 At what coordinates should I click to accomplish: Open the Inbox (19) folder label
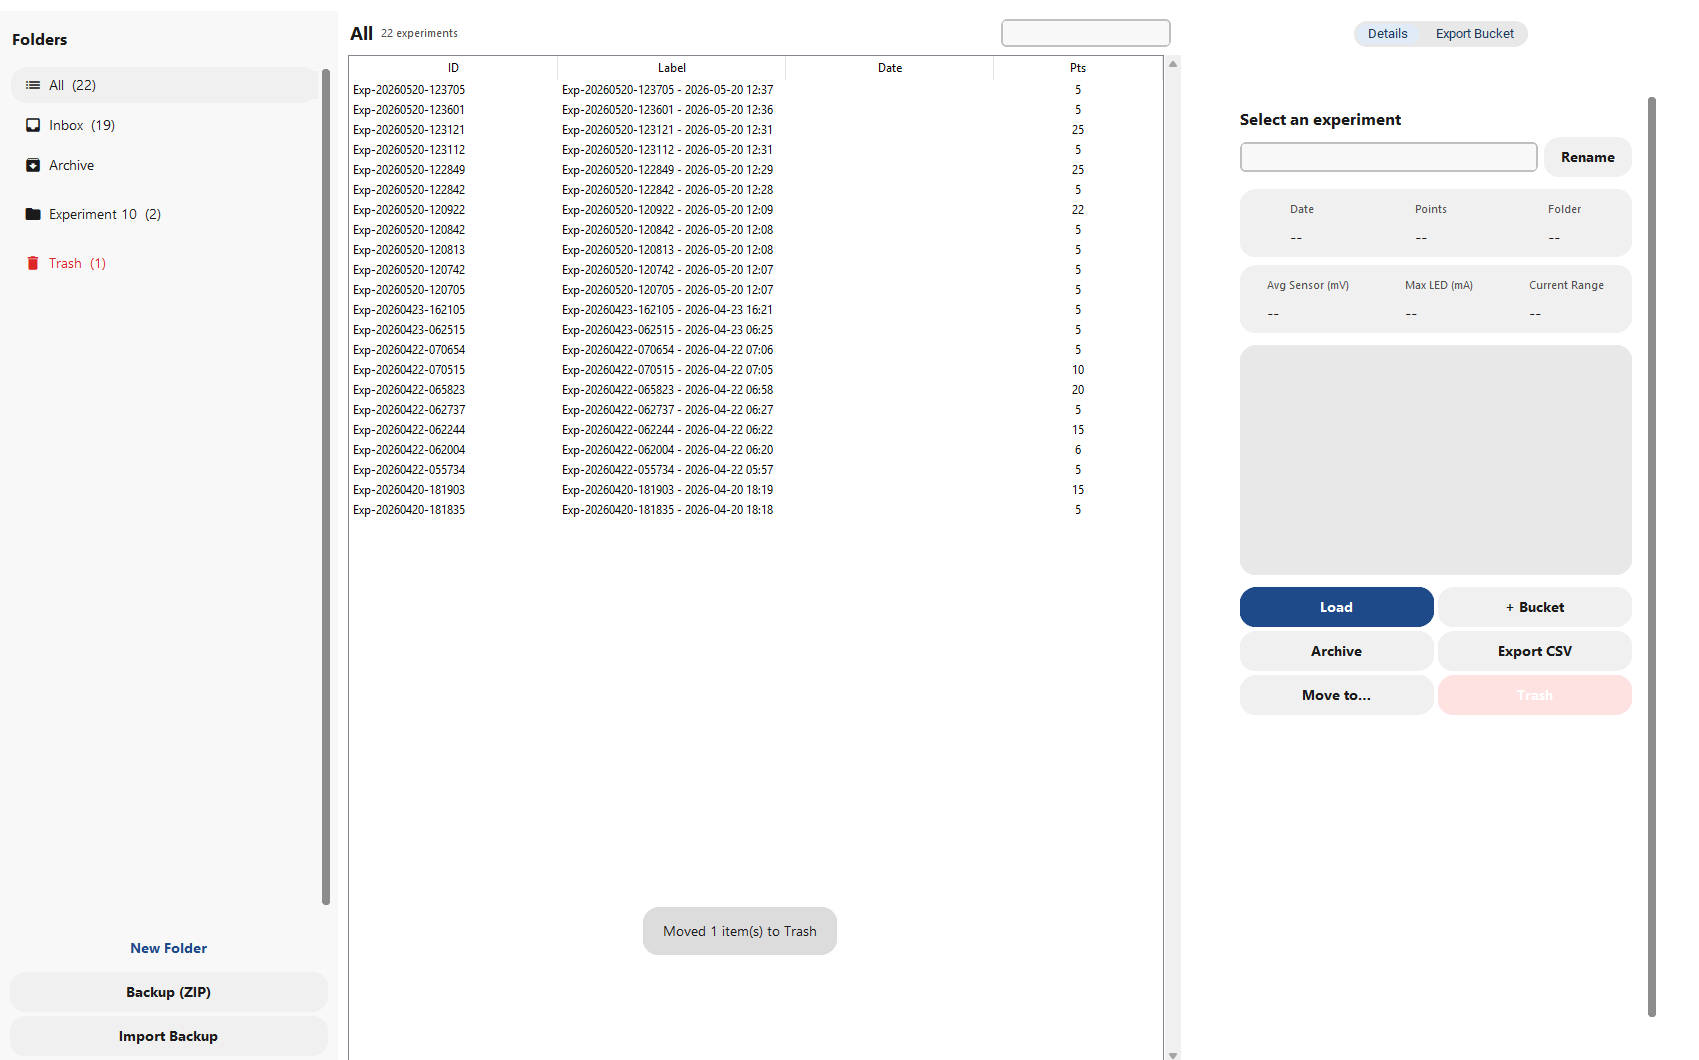(x=82, y=125)
